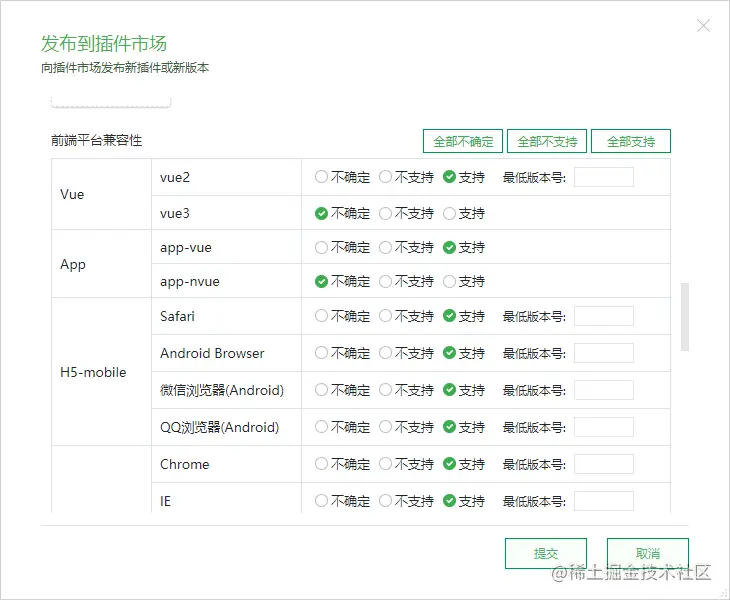This screenshot has width=730, height=600.
Task: Close the publish dialog with X icon
Action: tap(703, 26)
